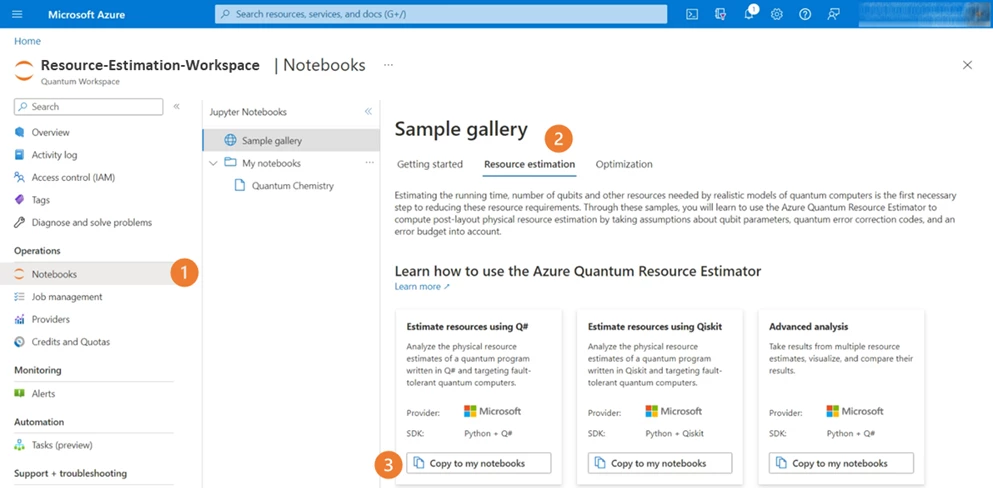Screen dimensions: 993x488
Task: Open Credits and Quotas
Action: coord(71,342)
